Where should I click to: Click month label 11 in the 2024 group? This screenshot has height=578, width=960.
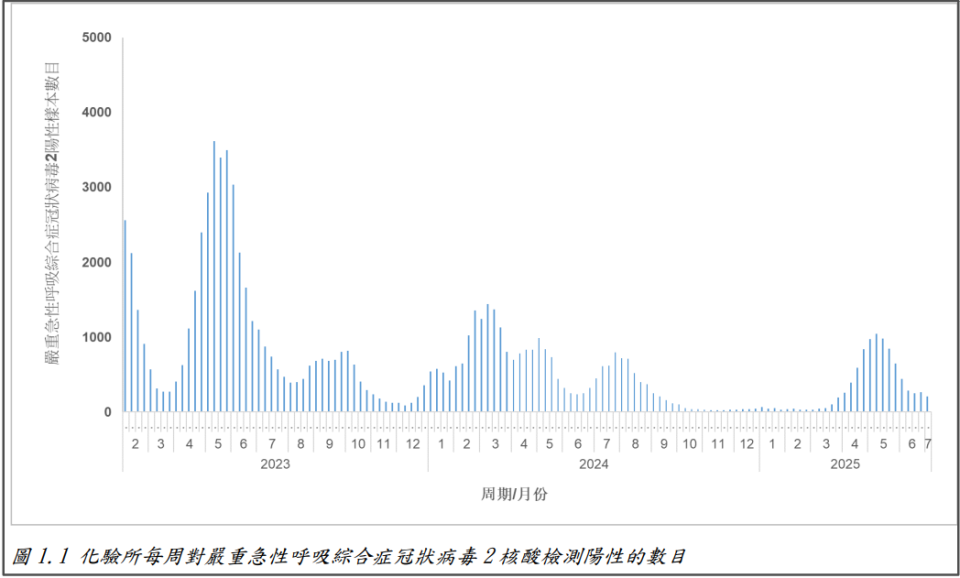(718, 444)
